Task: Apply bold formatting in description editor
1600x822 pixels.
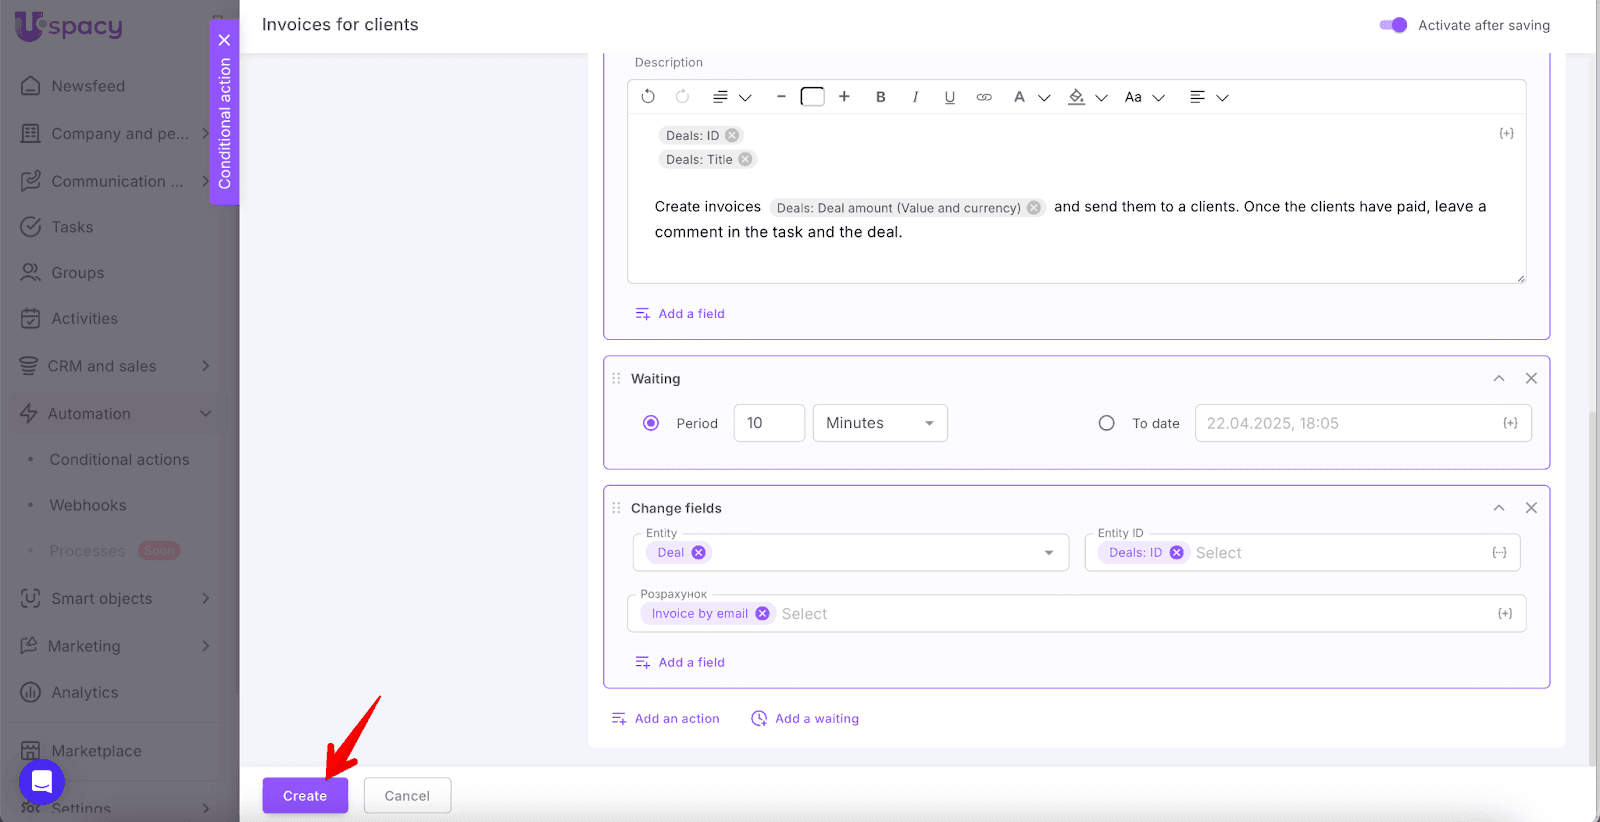Action: click(x=880, y=97)
